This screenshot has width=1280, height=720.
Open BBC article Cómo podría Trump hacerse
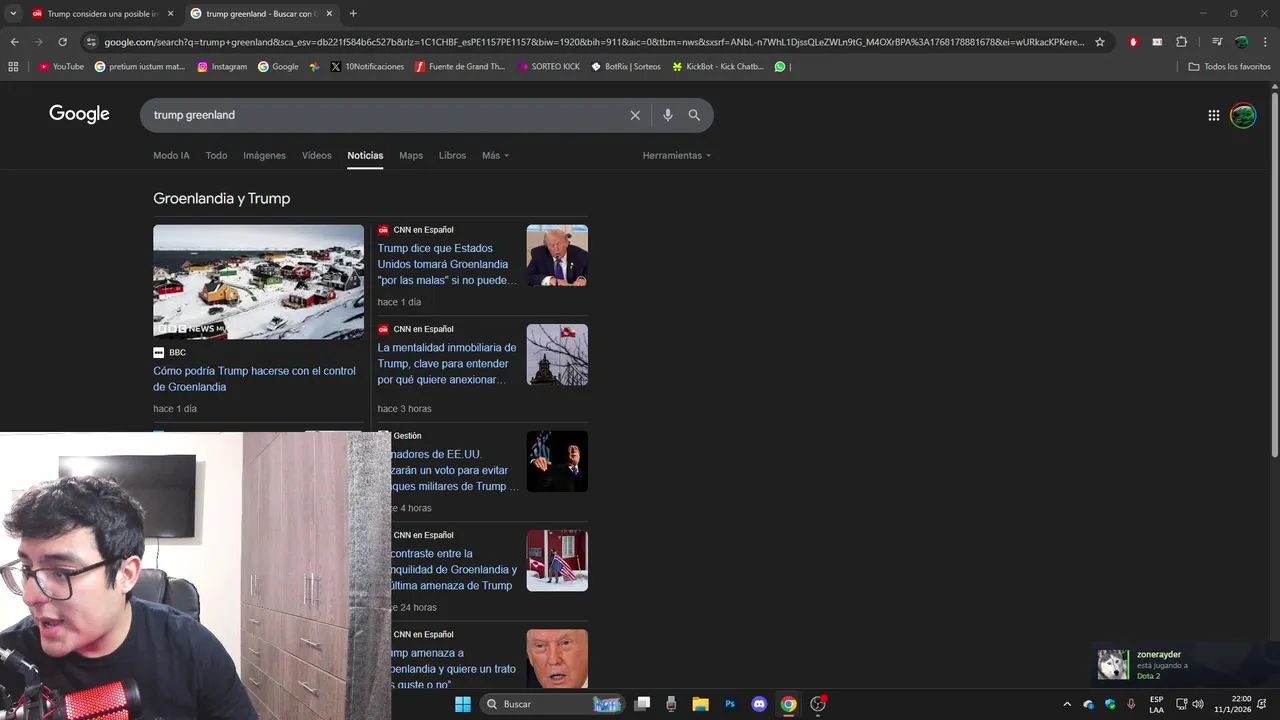[x=254, y=379]
